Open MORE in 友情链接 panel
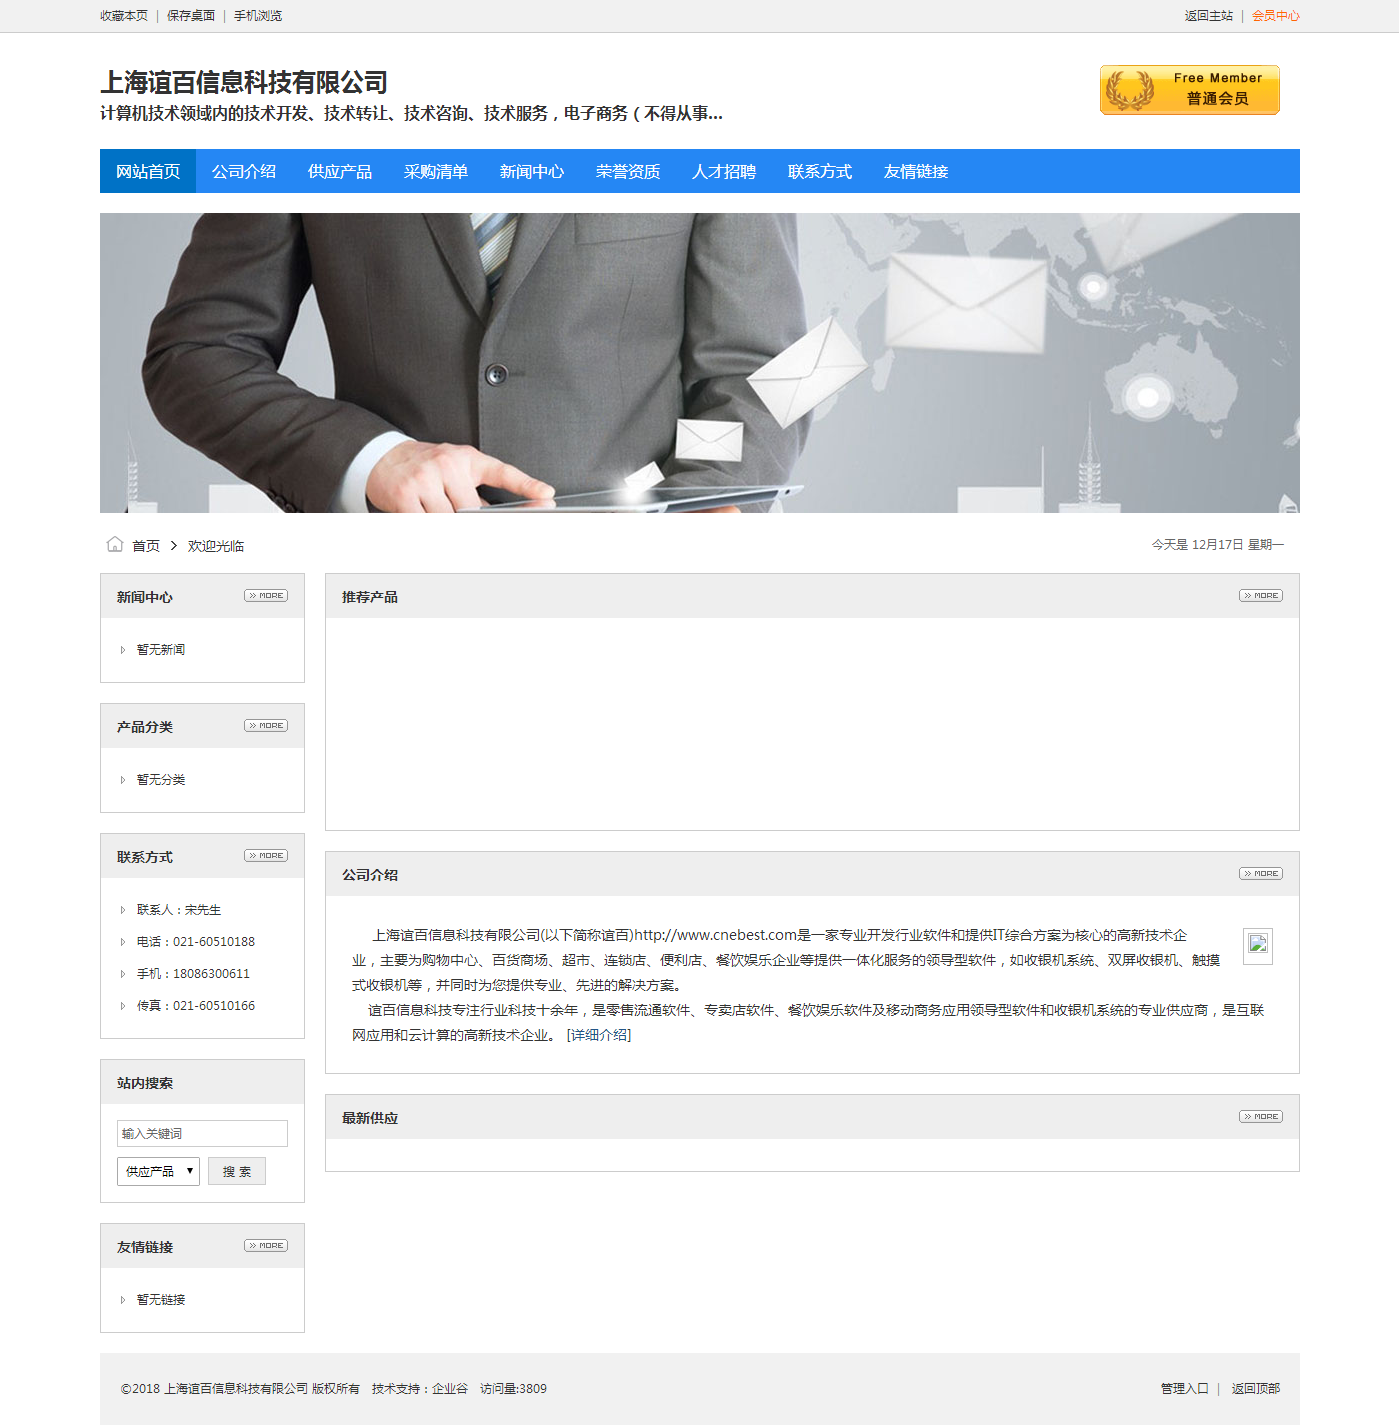This screenshot has height=1425, width=1399. click(x=266, y=1246)
